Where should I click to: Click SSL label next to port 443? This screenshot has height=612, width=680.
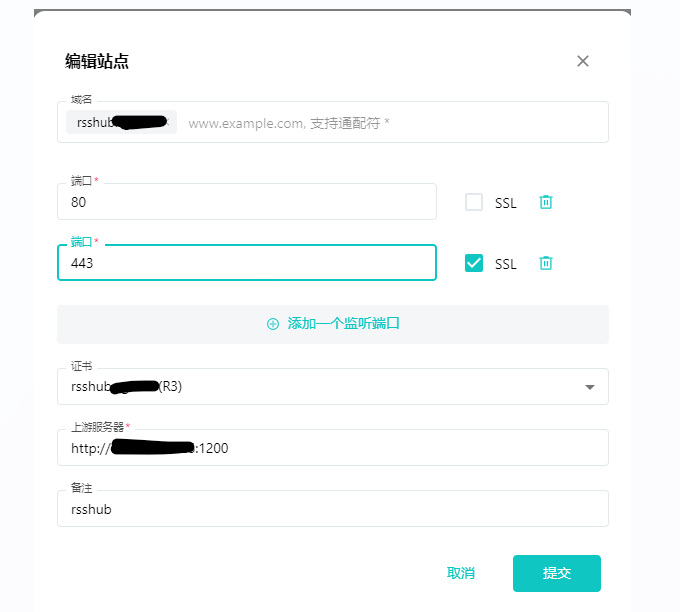(x=506, y=264)
